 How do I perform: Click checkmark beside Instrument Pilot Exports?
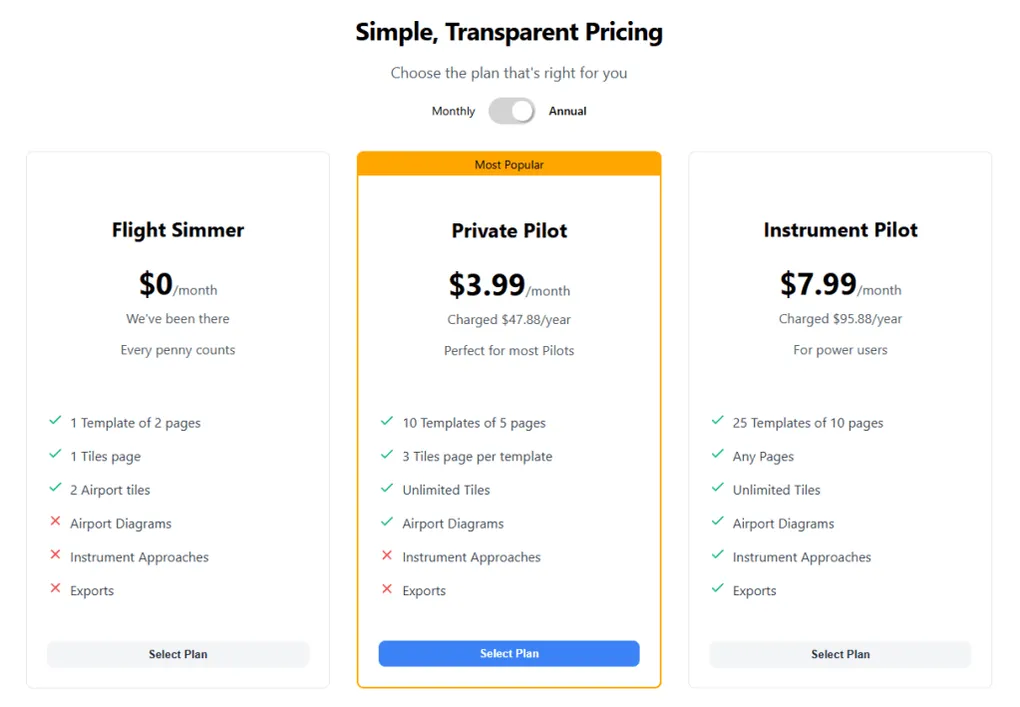tap(717, 589)
